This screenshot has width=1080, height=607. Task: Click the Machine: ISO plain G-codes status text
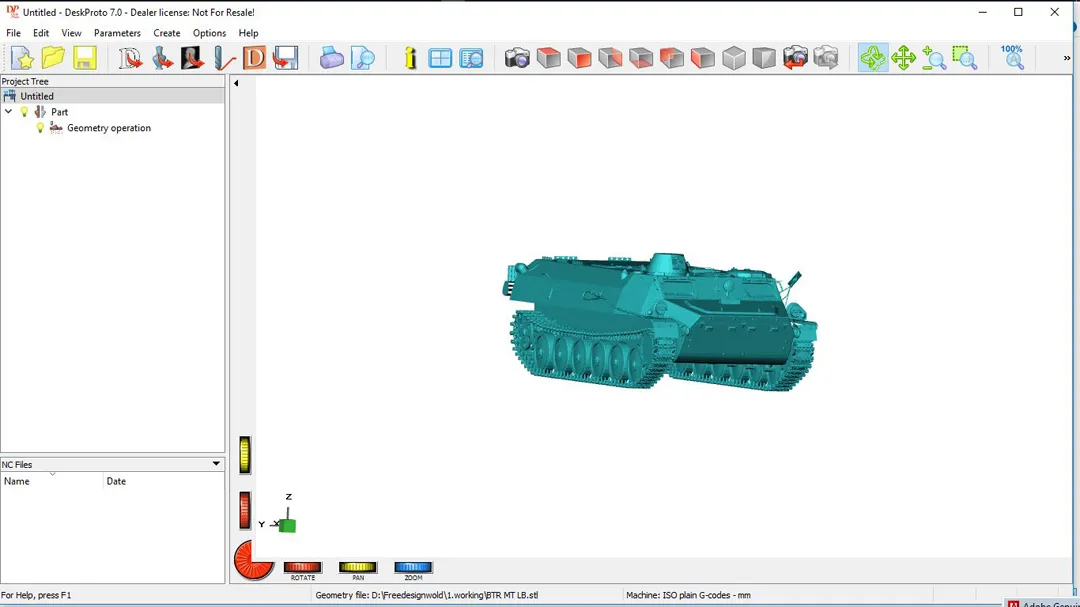(x=688, y=595)
